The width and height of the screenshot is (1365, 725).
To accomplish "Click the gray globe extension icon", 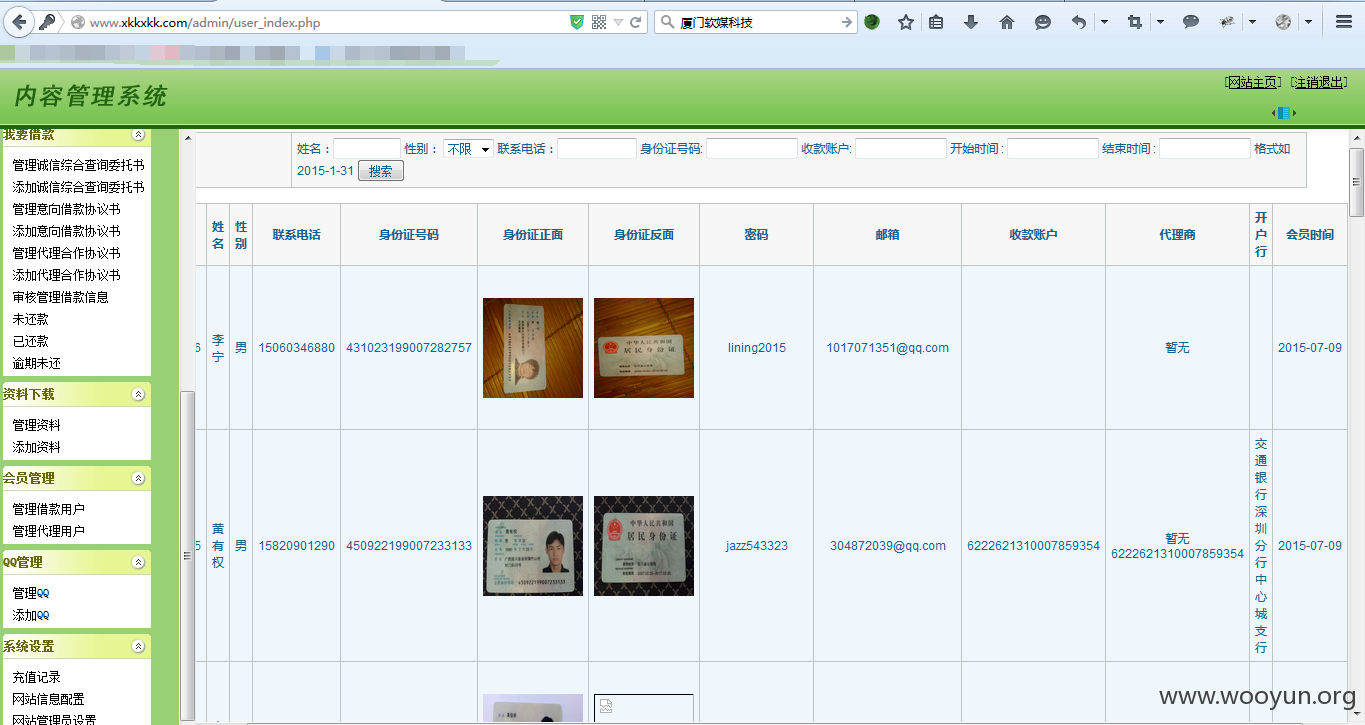I will [1283, 22].
